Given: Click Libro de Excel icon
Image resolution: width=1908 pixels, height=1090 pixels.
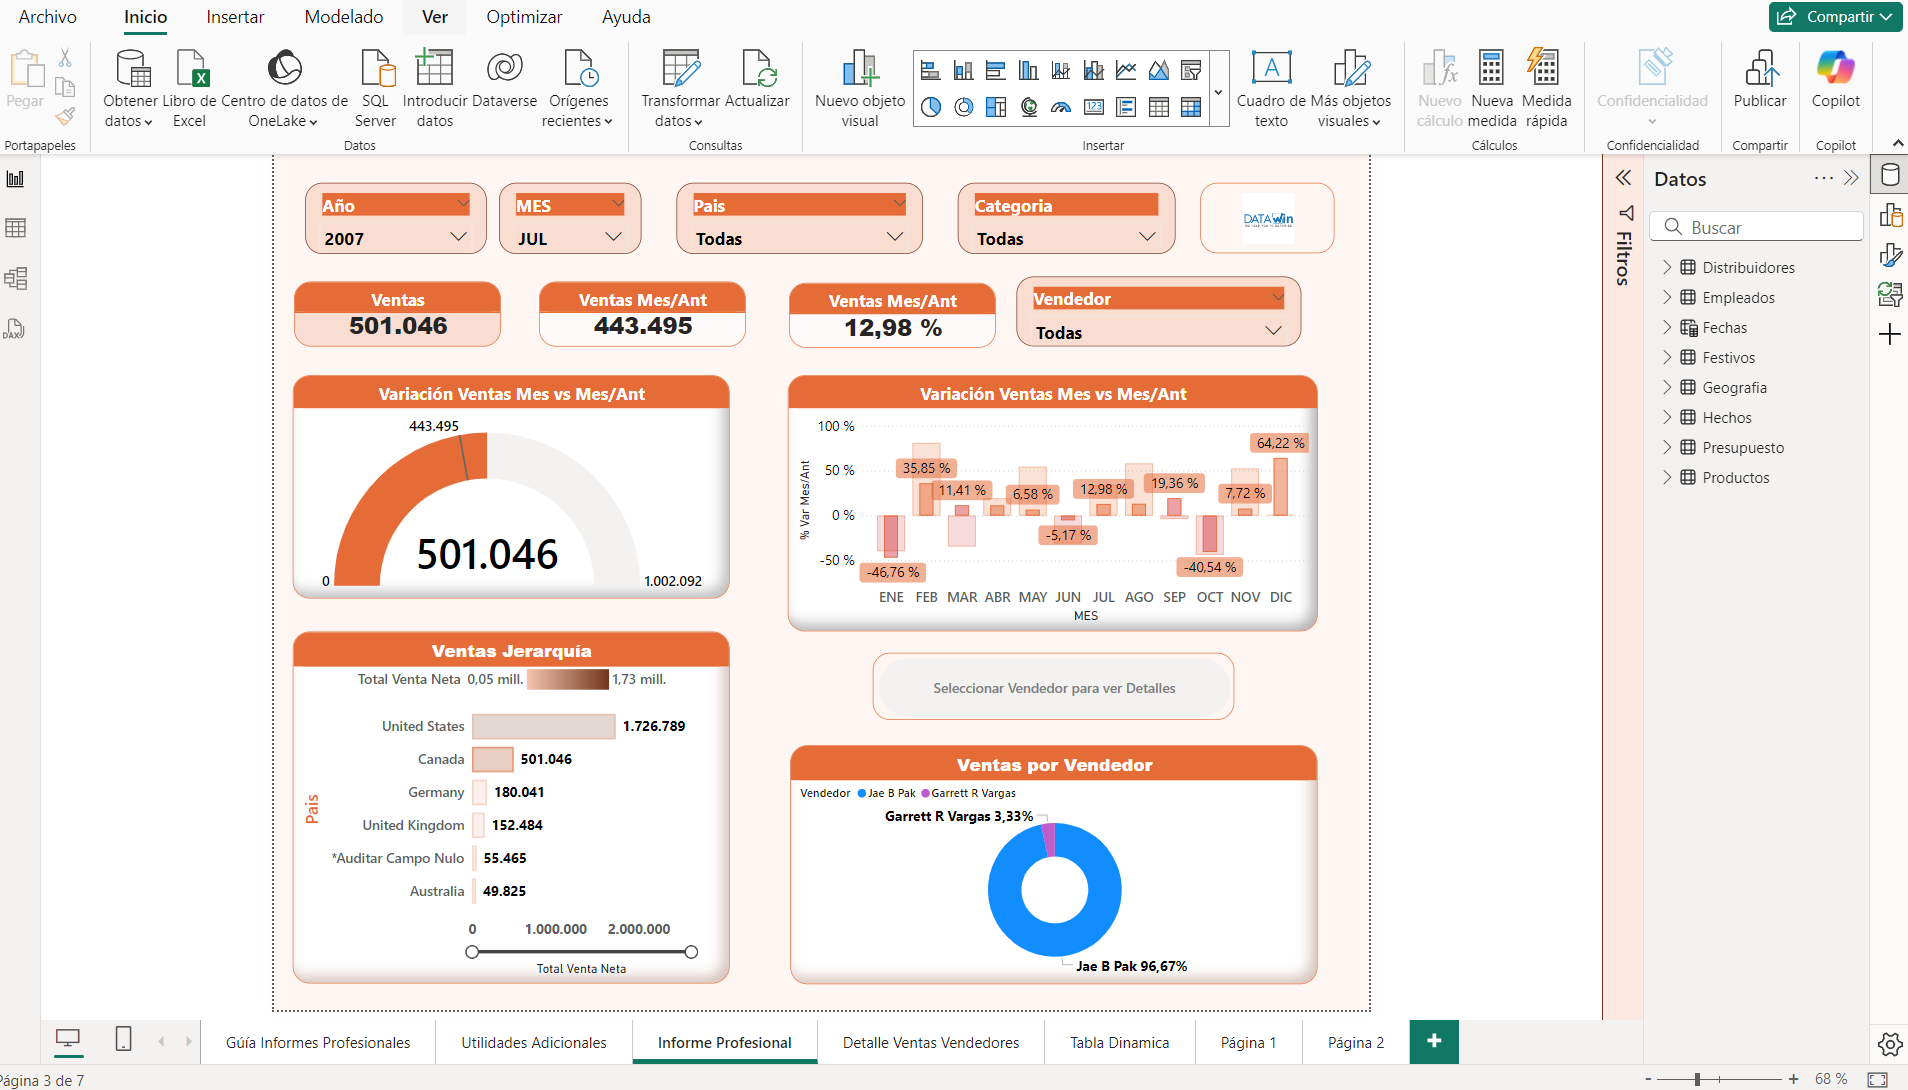Looking at the screenshot, I should 190,68.
